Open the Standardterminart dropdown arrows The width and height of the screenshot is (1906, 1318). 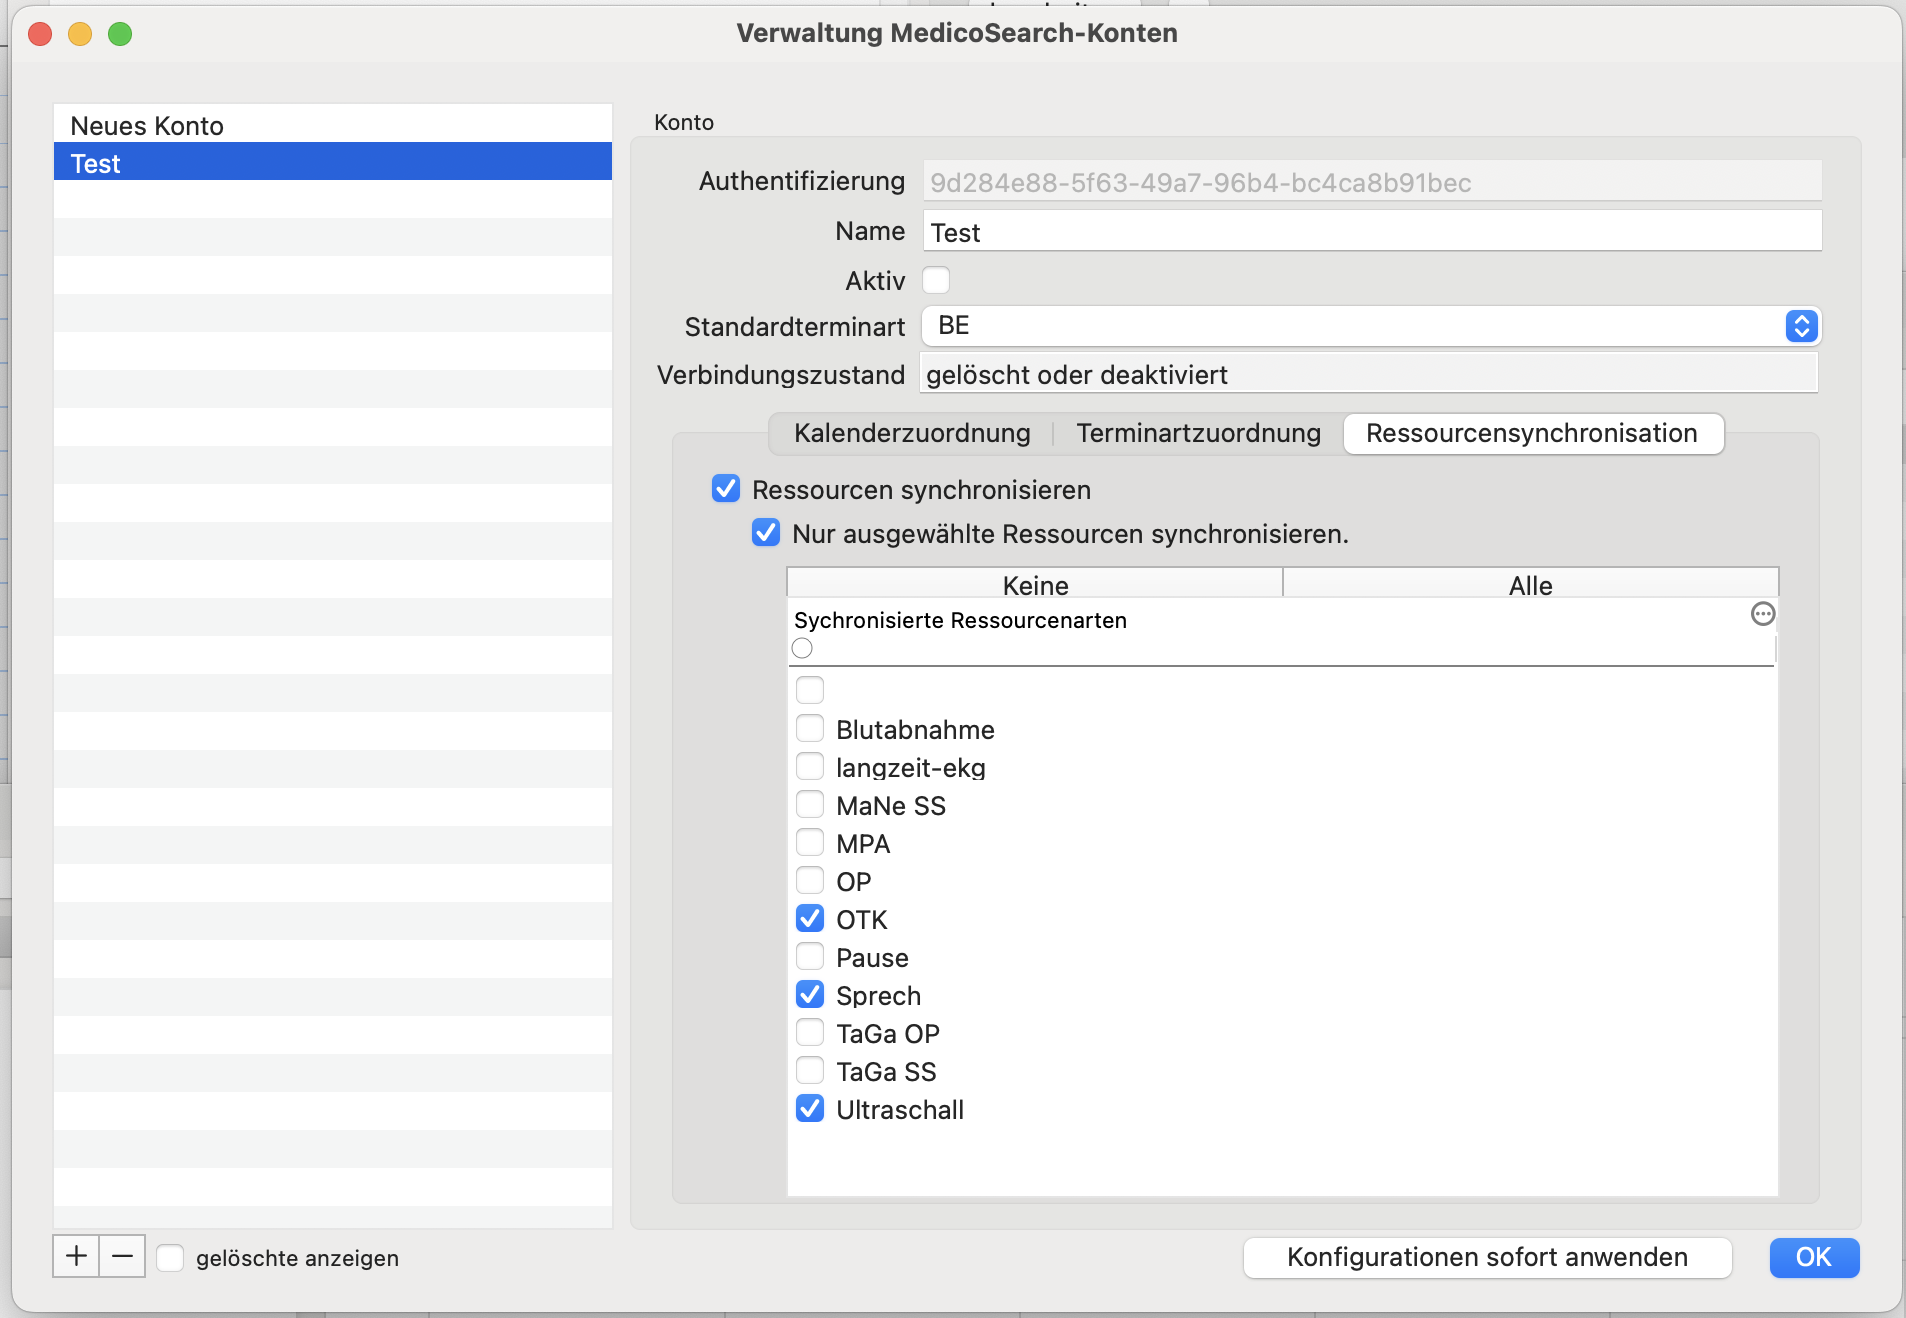tap(1801, 326)
